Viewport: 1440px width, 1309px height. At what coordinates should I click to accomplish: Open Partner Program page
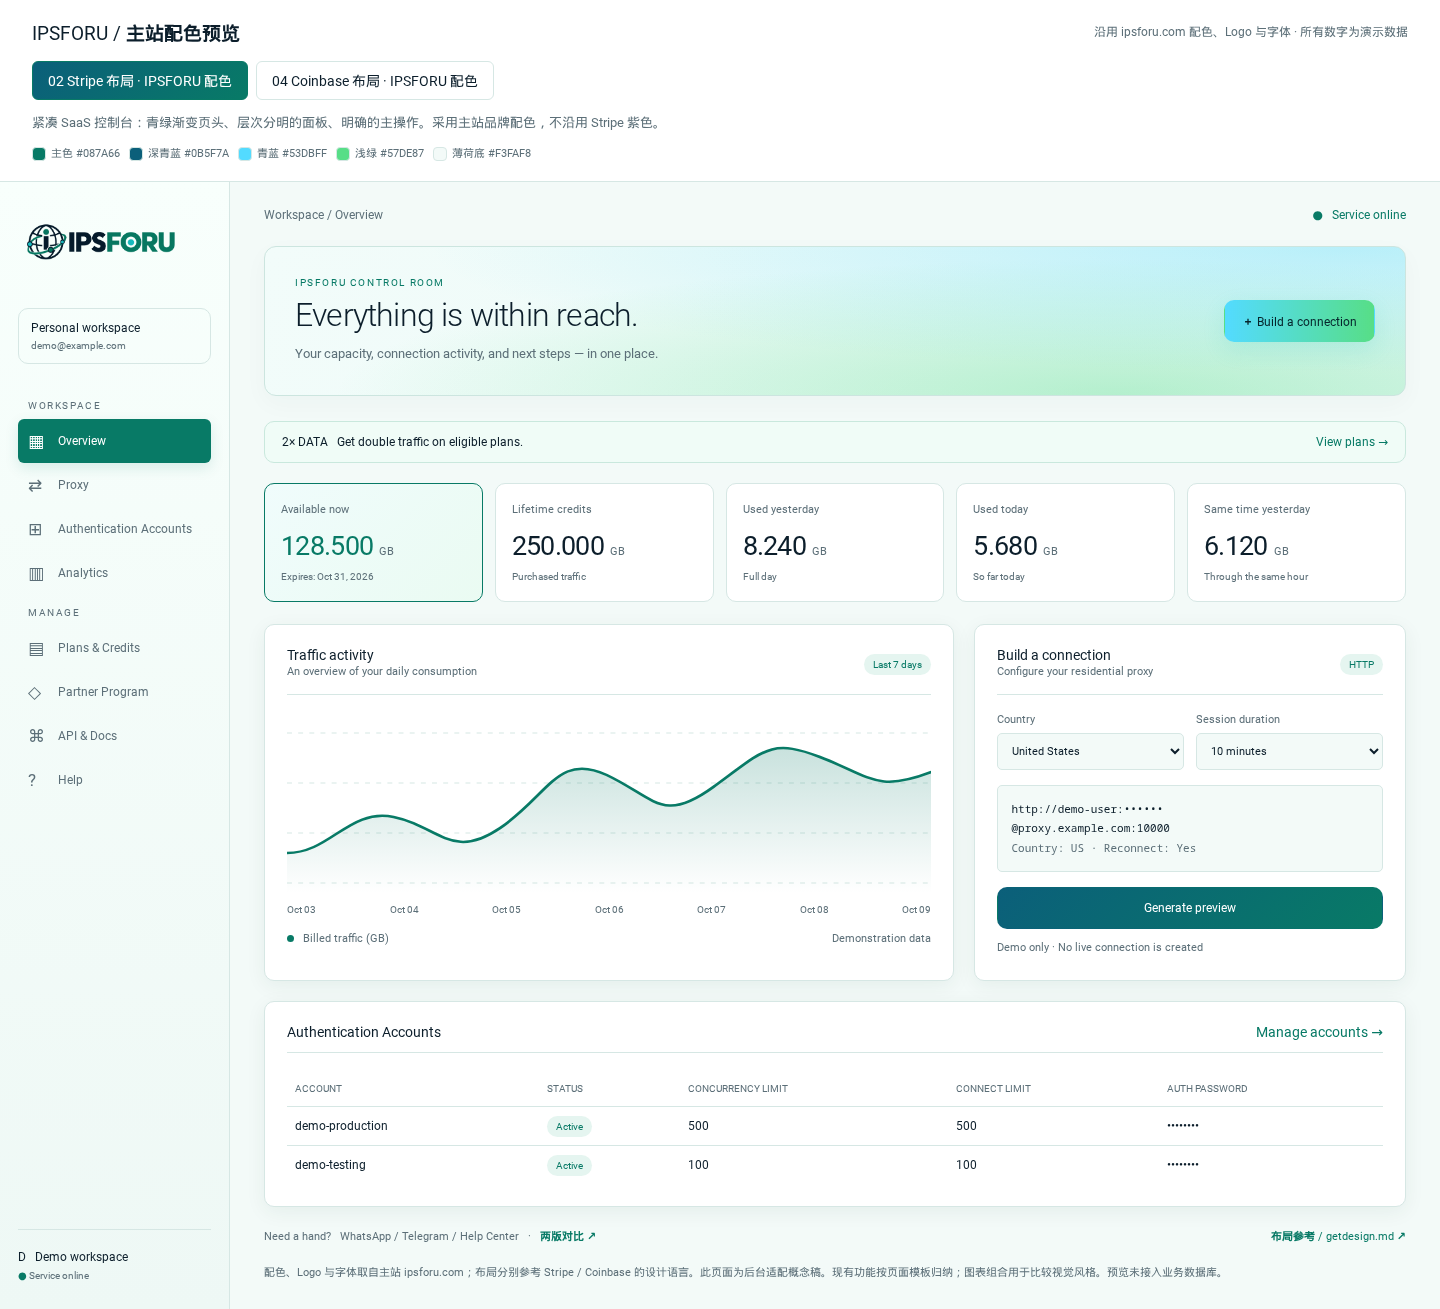[114, 692]
